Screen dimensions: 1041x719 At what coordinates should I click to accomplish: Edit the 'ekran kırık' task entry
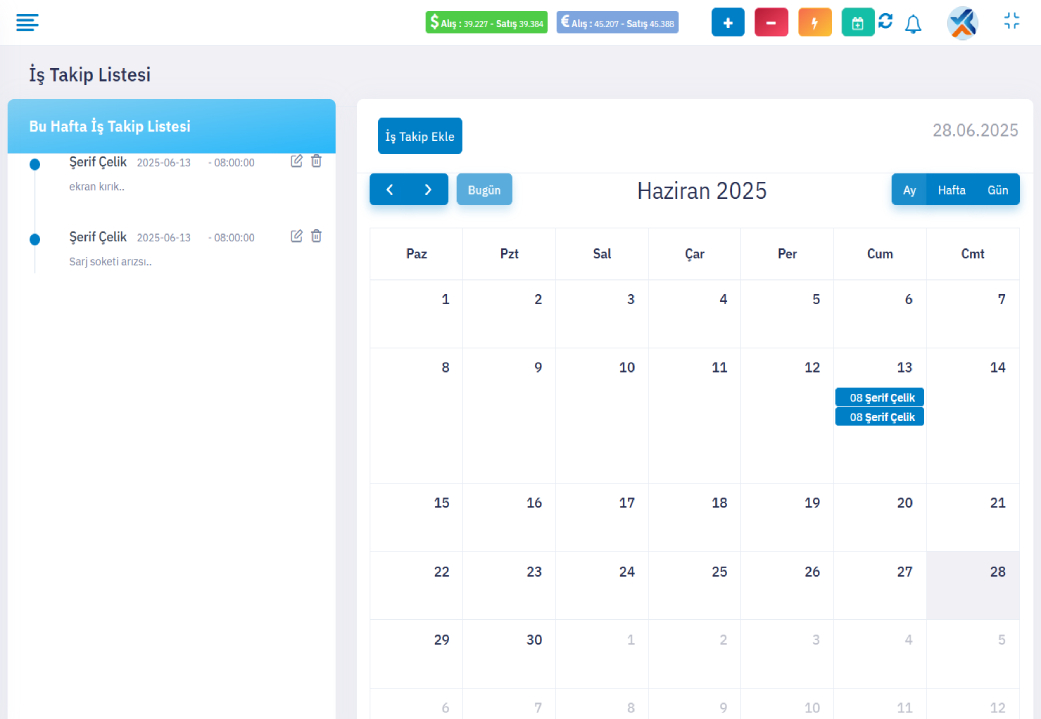point(296,161)
